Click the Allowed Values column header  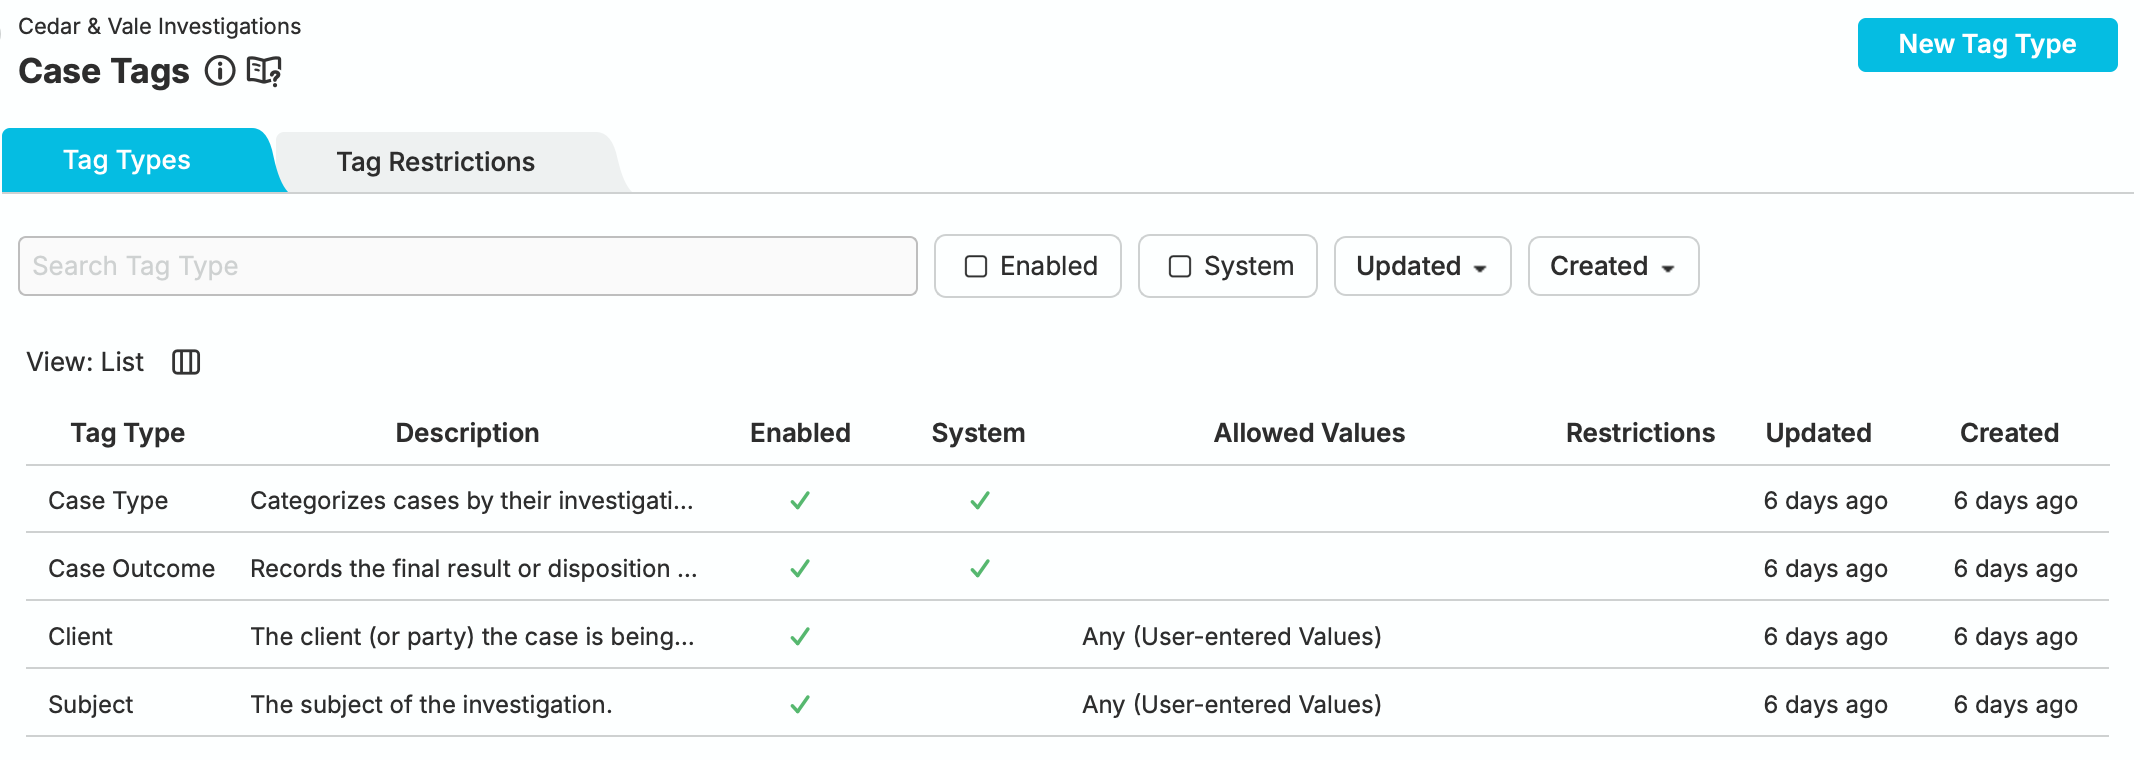[x=1309, y=433]
